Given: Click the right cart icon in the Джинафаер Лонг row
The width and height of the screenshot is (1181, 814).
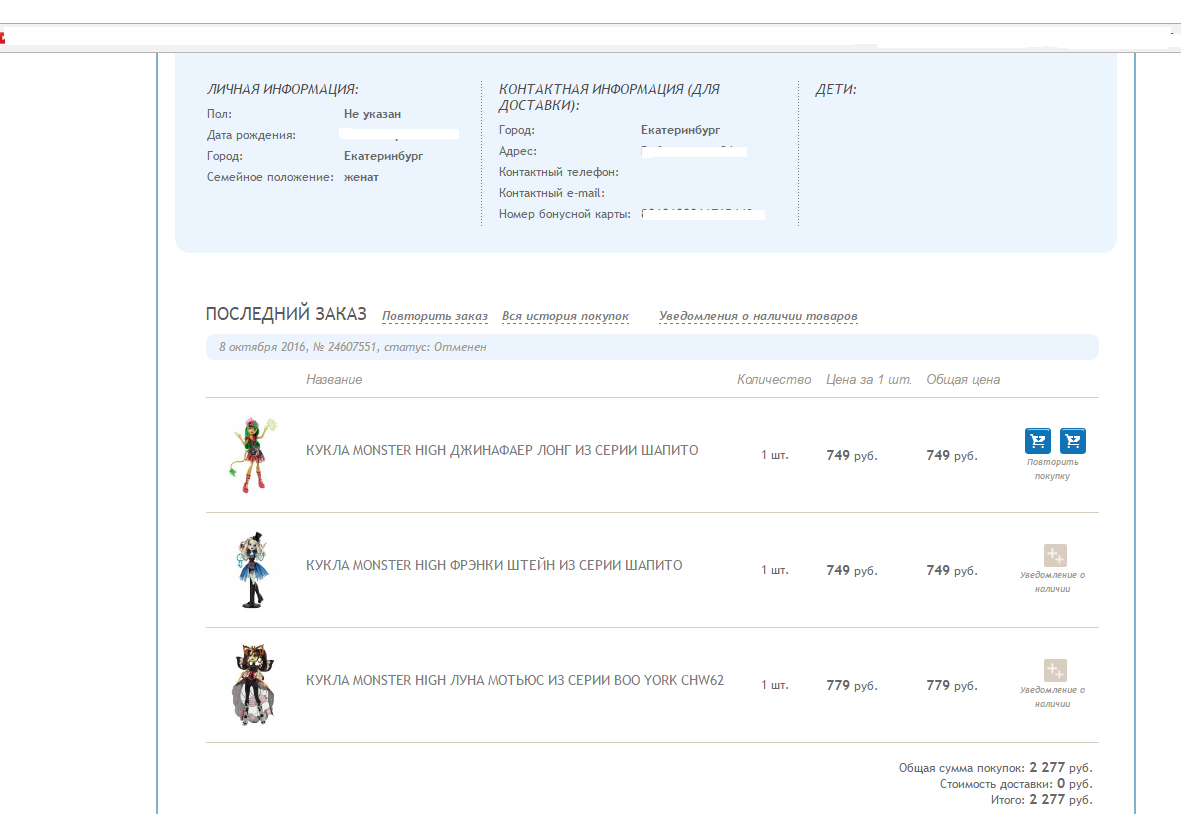Looking at the screenshot, I should pos(1073,441).
